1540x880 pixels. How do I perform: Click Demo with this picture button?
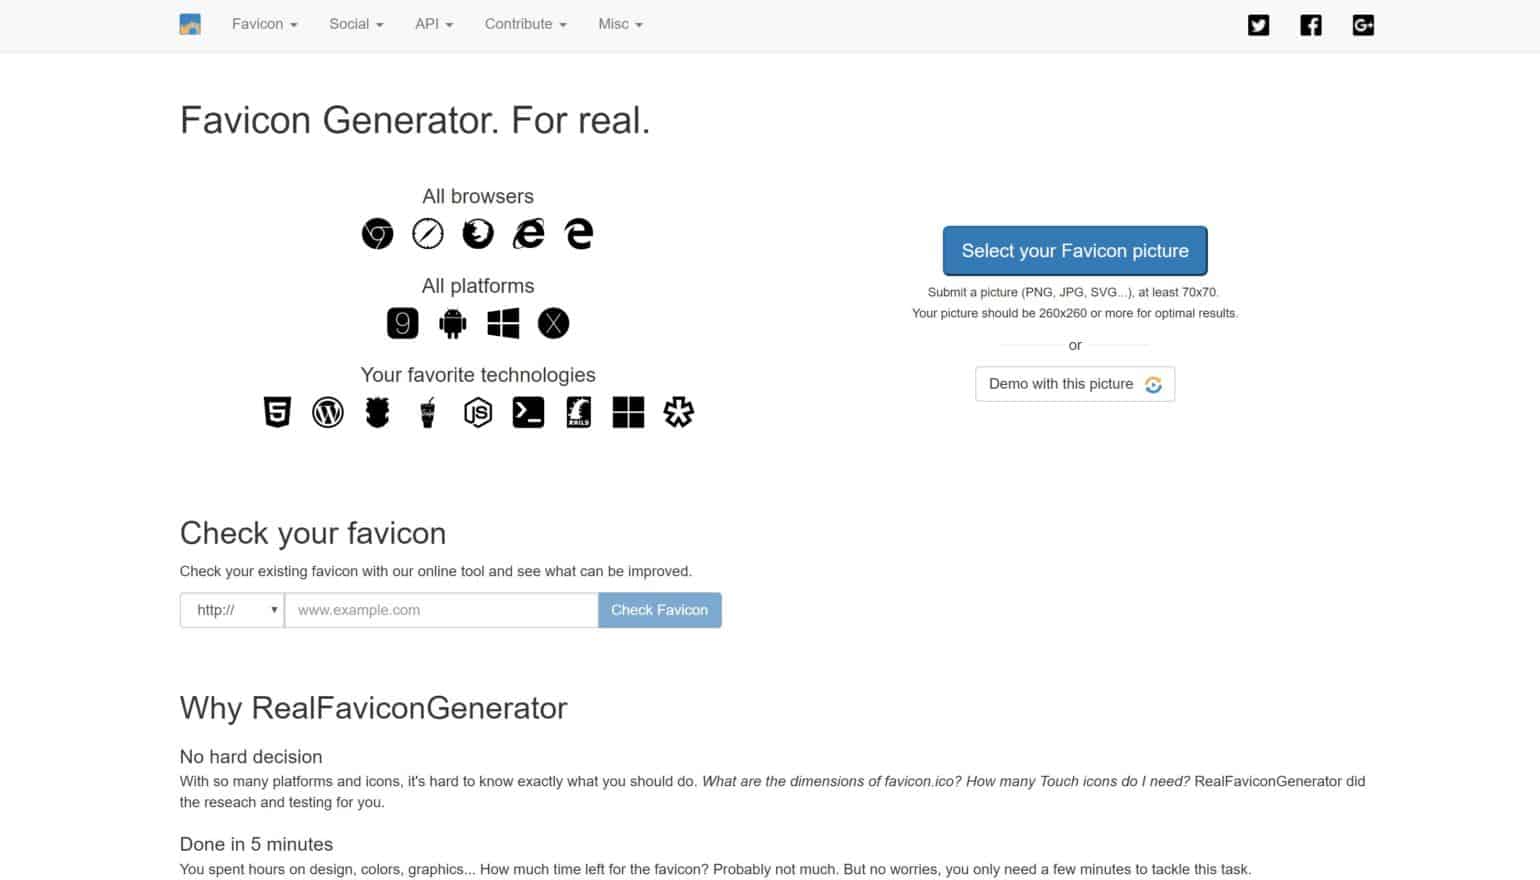coord(1075,384)
